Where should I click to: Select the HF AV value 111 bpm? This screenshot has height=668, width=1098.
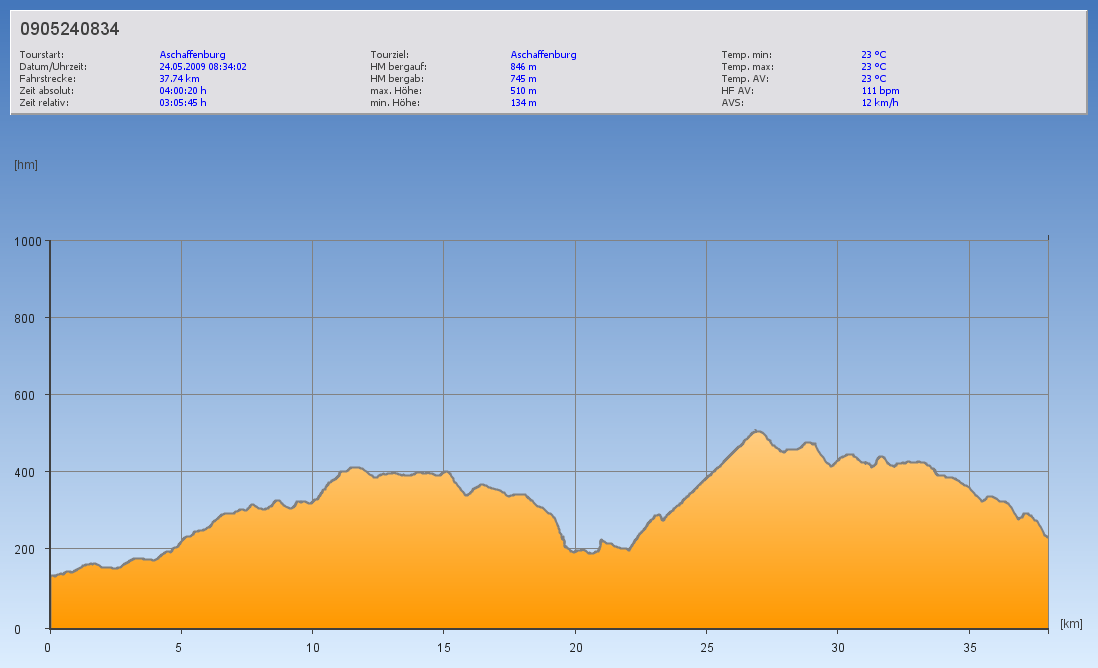(x=880, y=90)
